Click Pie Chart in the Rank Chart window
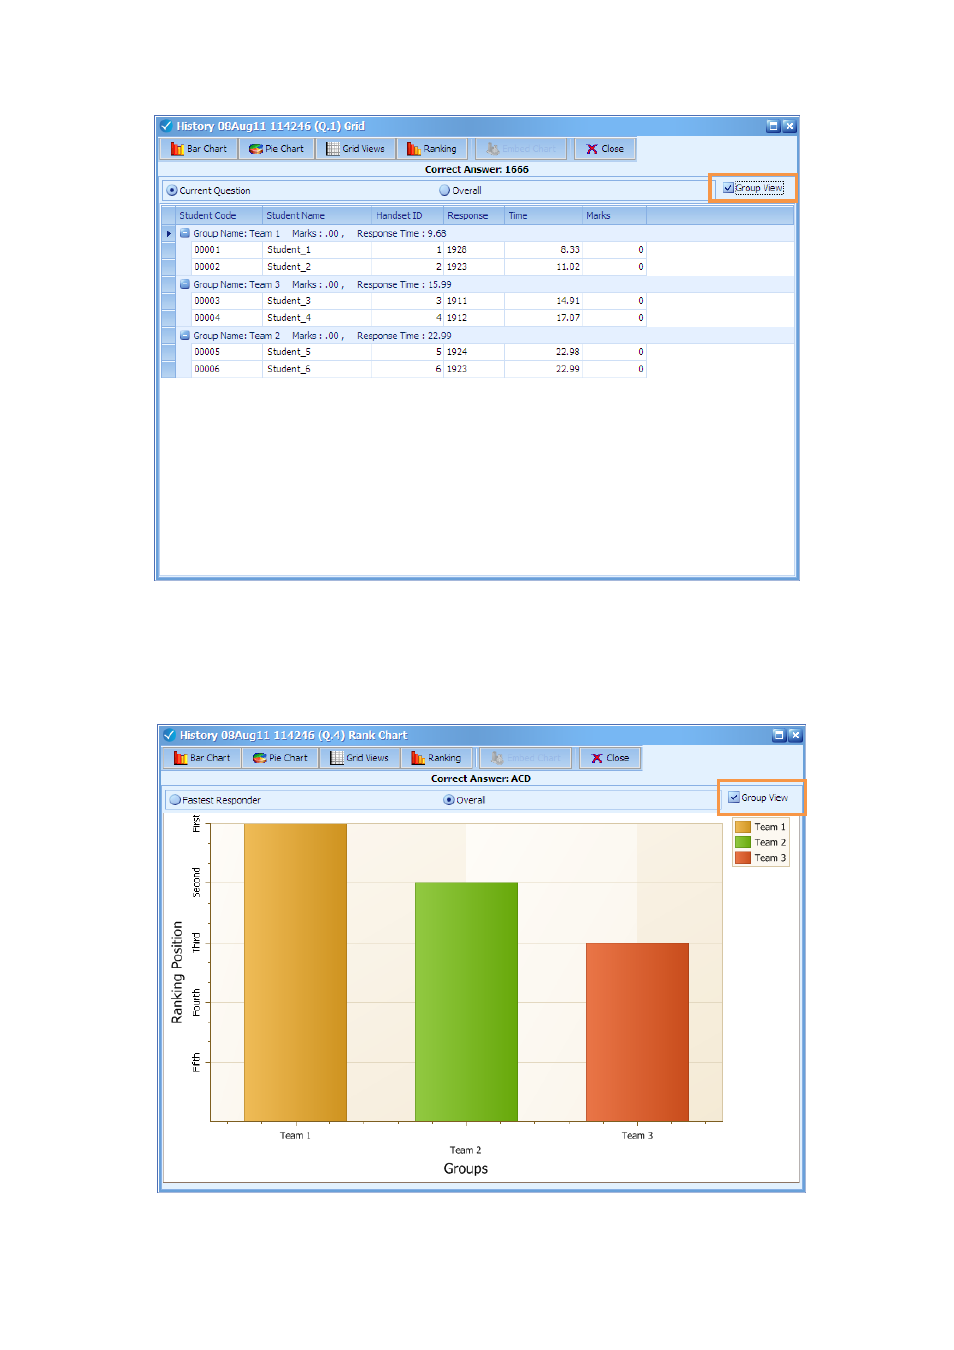 281,758
